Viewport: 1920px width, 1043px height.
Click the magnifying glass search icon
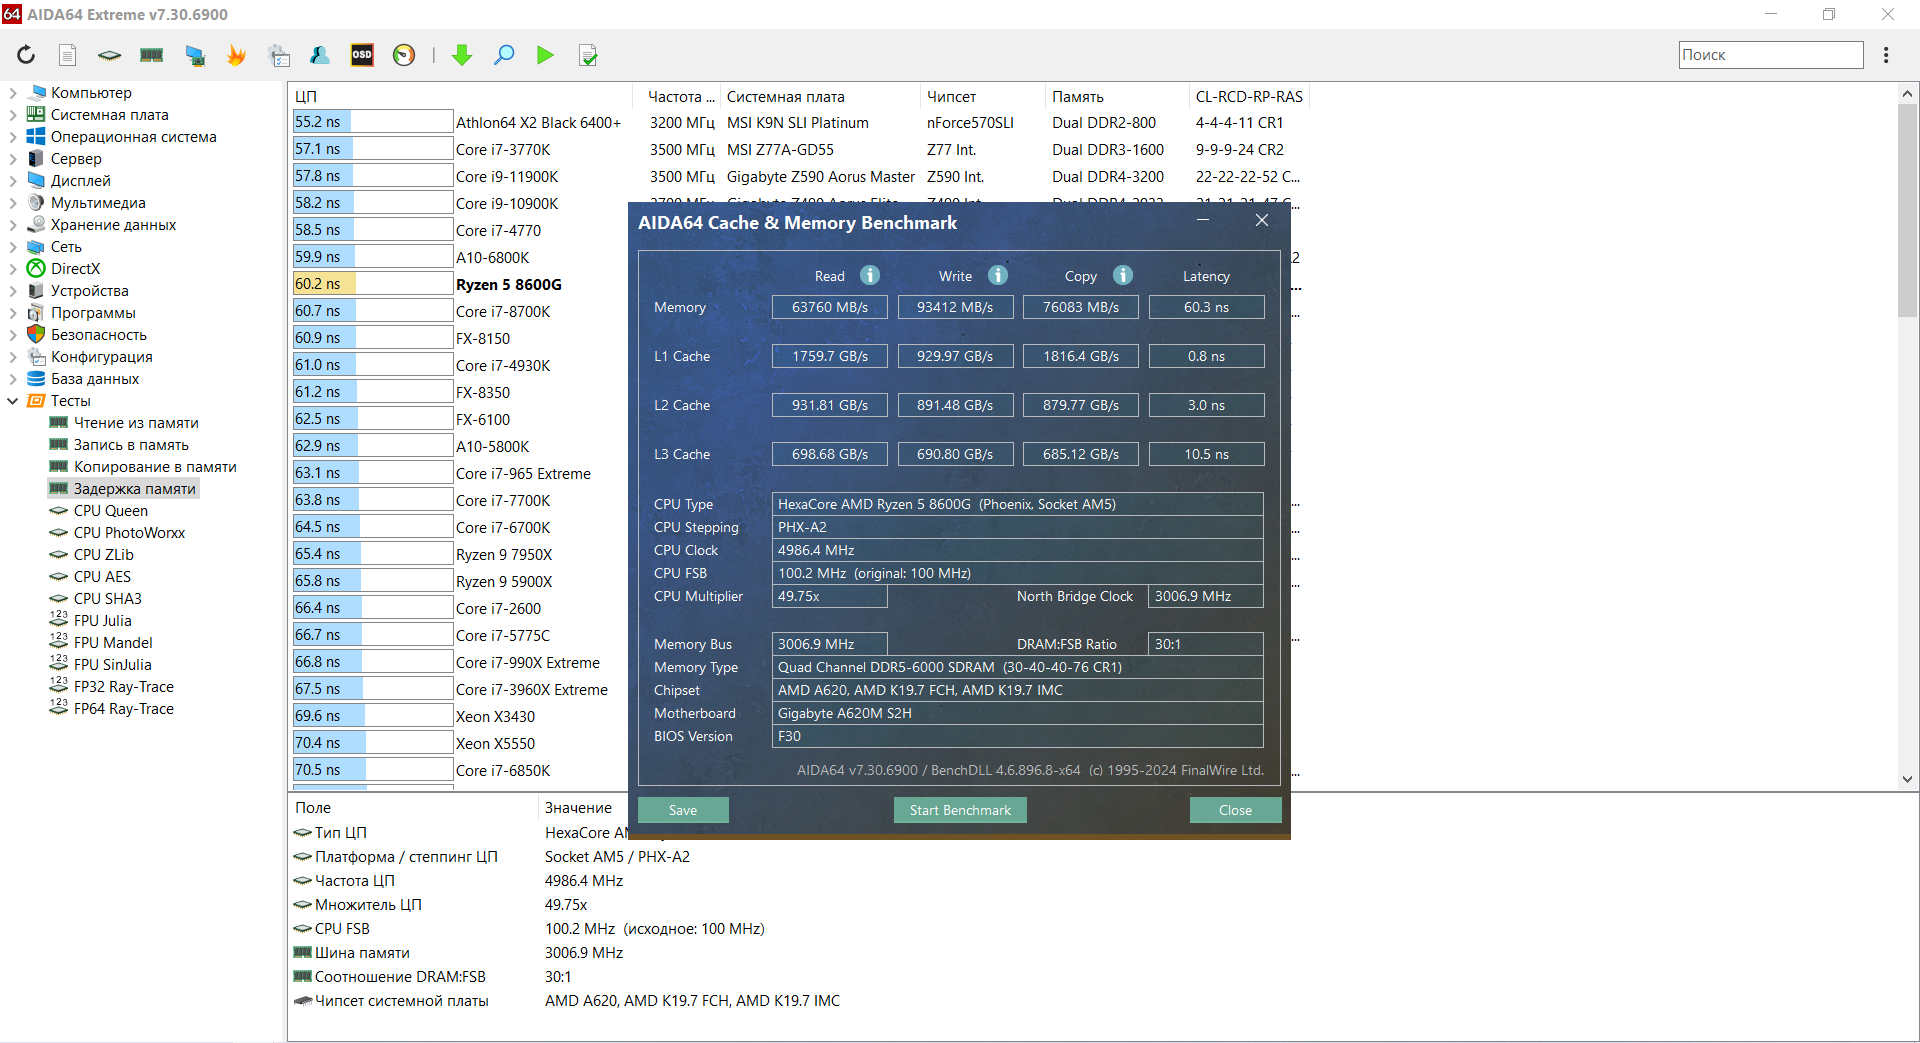pos(504,55)
